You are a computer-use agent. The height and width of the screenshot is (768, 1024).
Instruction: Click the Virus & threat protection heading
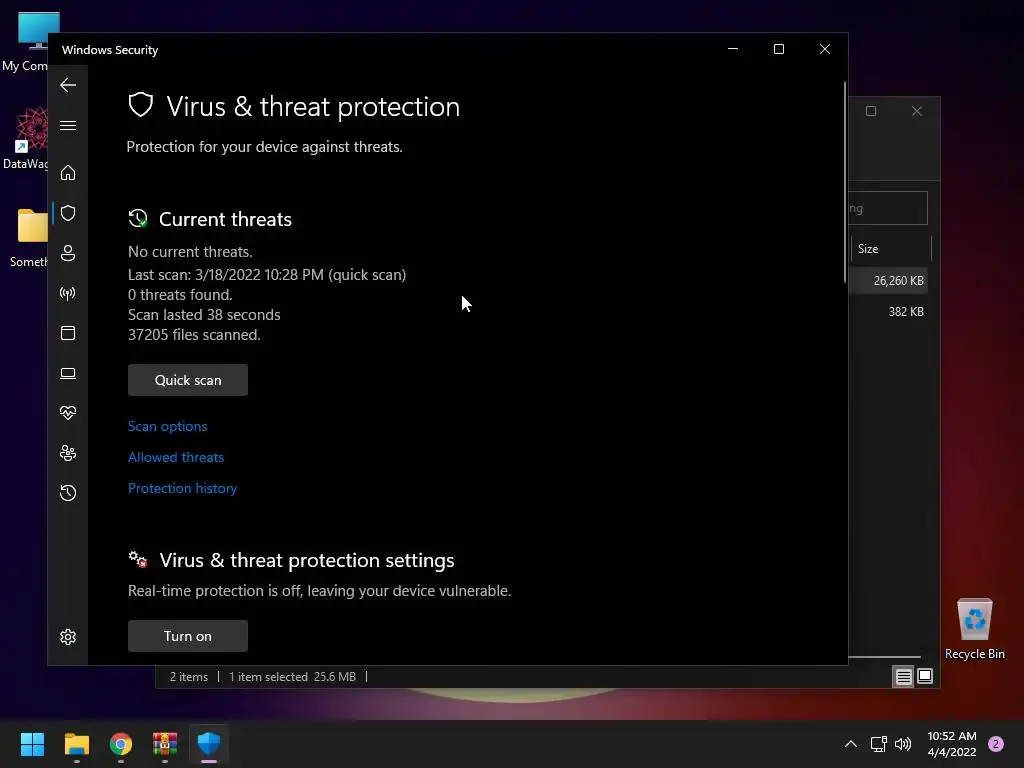click(x=313, y=106)
